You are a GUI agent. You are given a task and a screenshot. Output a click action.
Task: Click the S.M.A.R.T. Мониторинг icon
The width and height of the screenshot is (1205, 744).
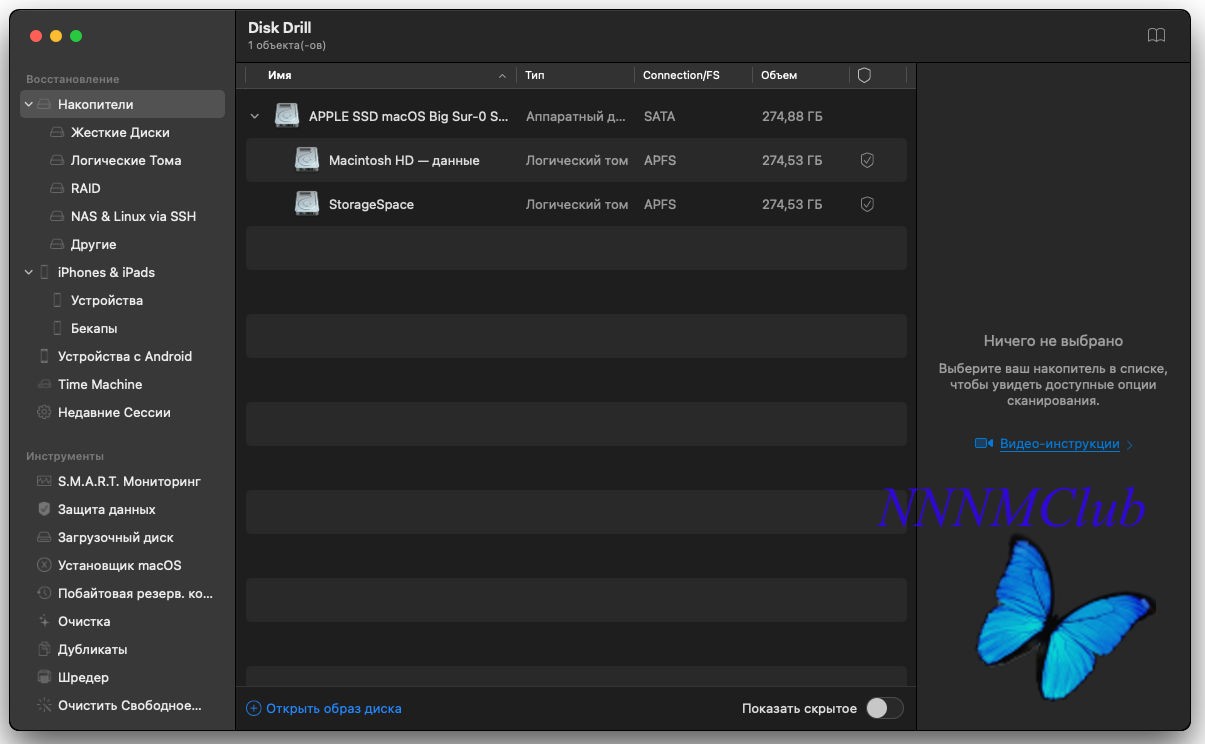coord(44,481)
